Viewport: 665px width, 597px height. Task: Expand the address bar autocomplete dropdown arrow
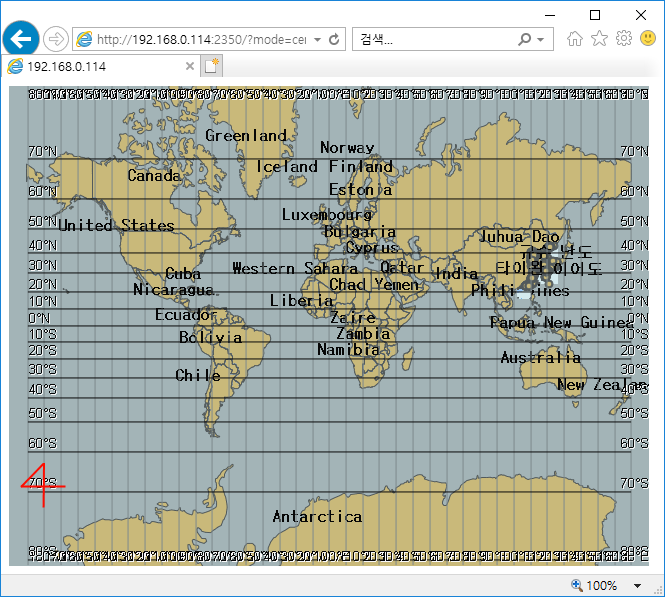317,40
